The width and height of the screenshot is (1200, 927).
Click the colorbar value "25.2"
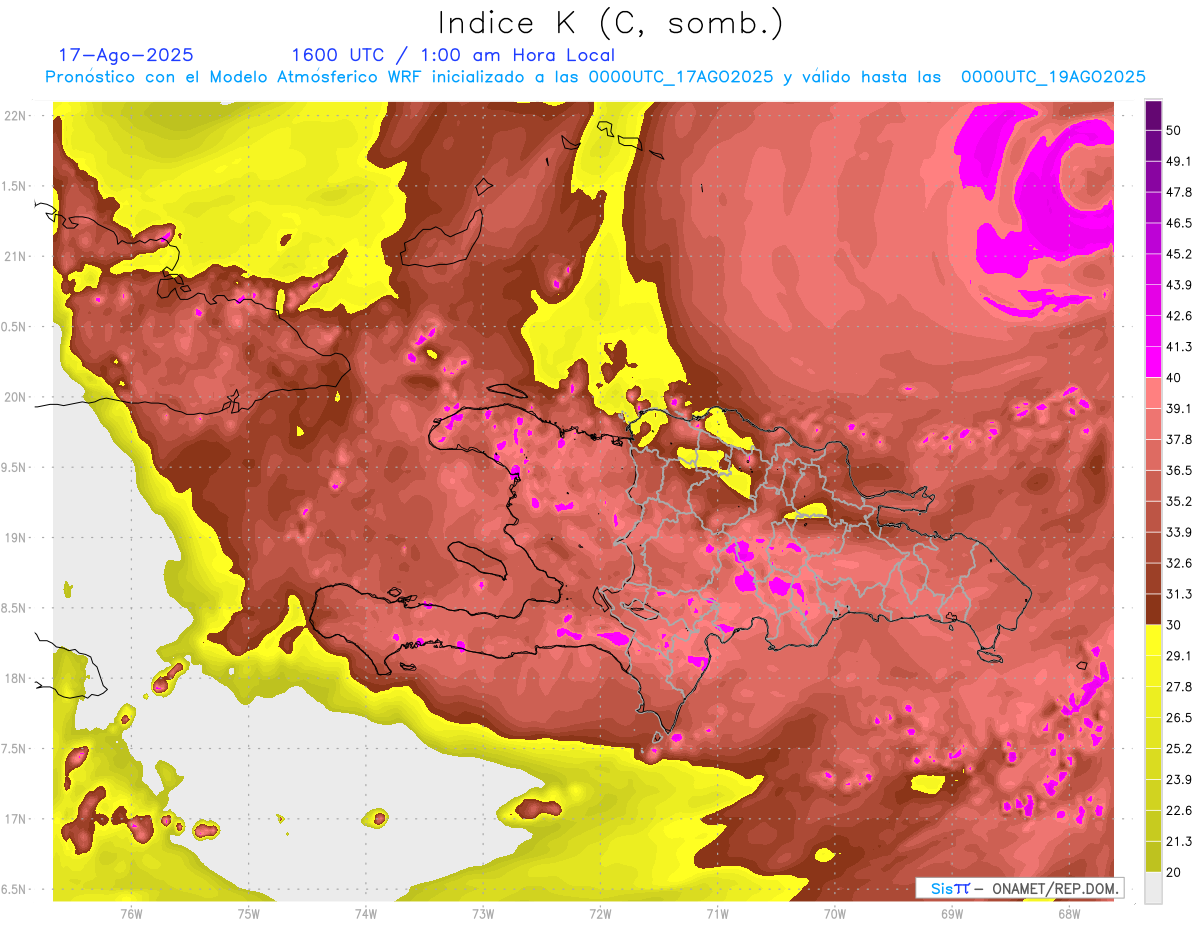pos(1179,749)
